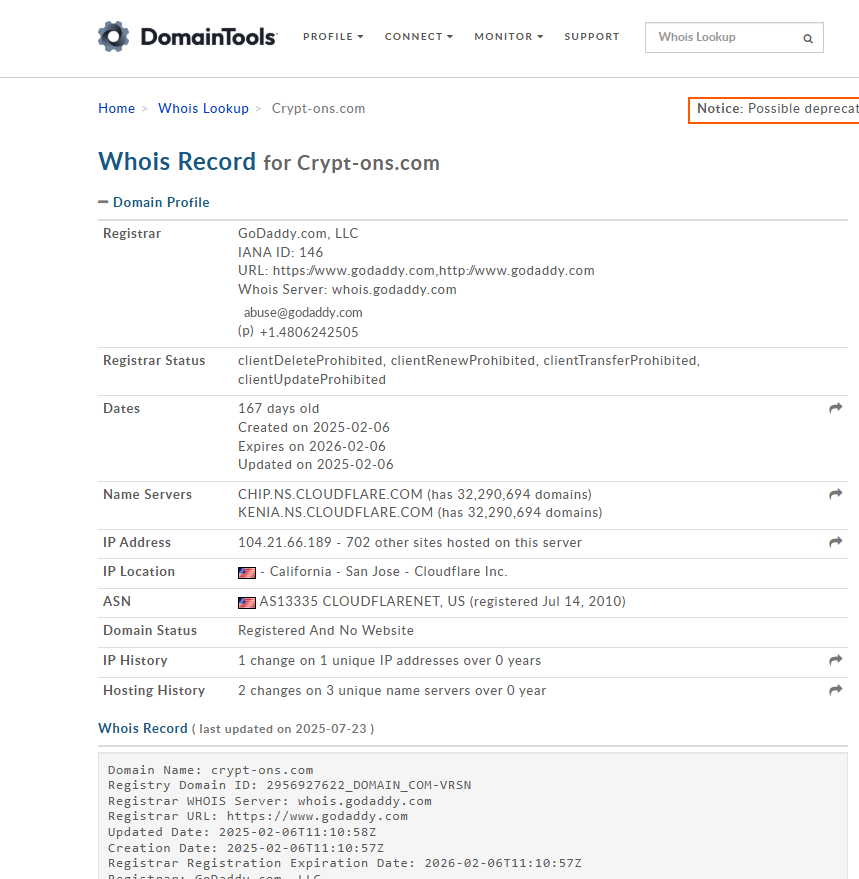Screen dimensions: 859x879
Task: Click the Whois Record for Crypt-ons.com heading
Action: pyautogui.click(x=269, y=162)
